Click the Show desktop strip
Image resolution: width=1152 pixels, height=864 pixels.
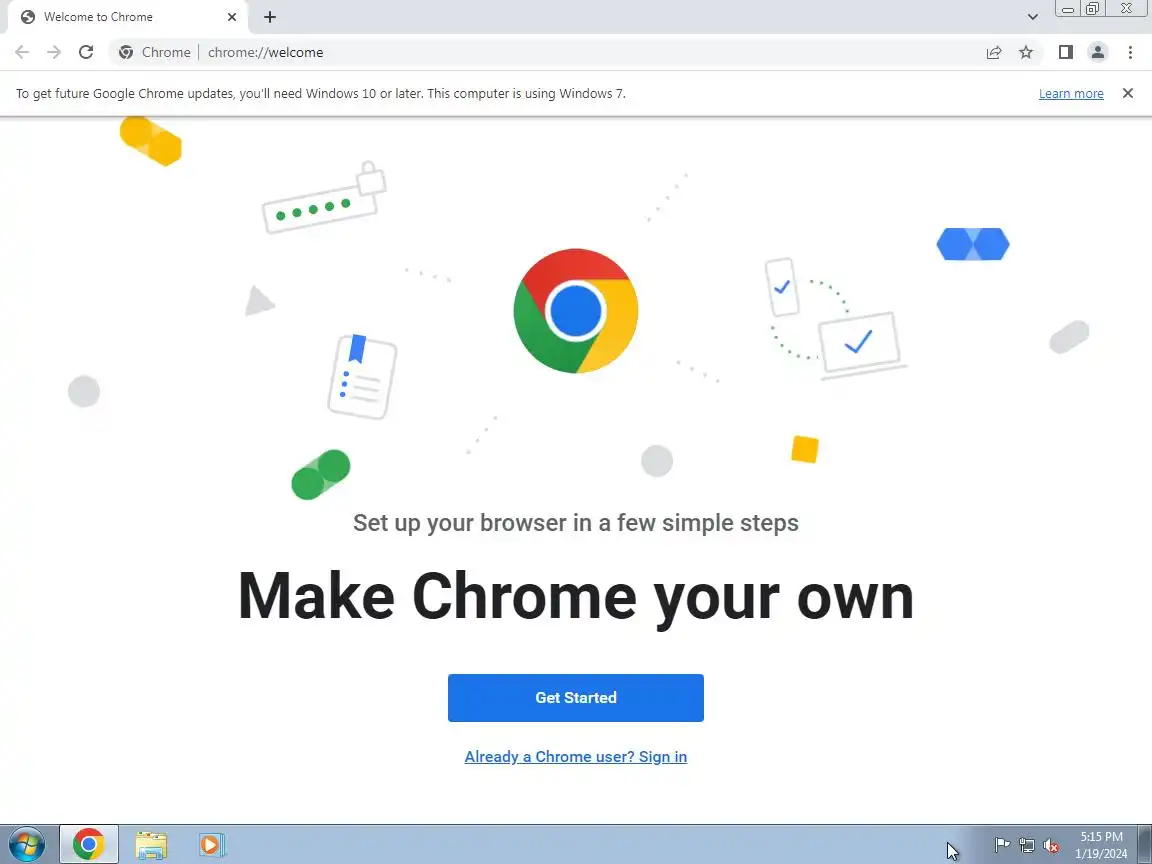[1145, 845]
